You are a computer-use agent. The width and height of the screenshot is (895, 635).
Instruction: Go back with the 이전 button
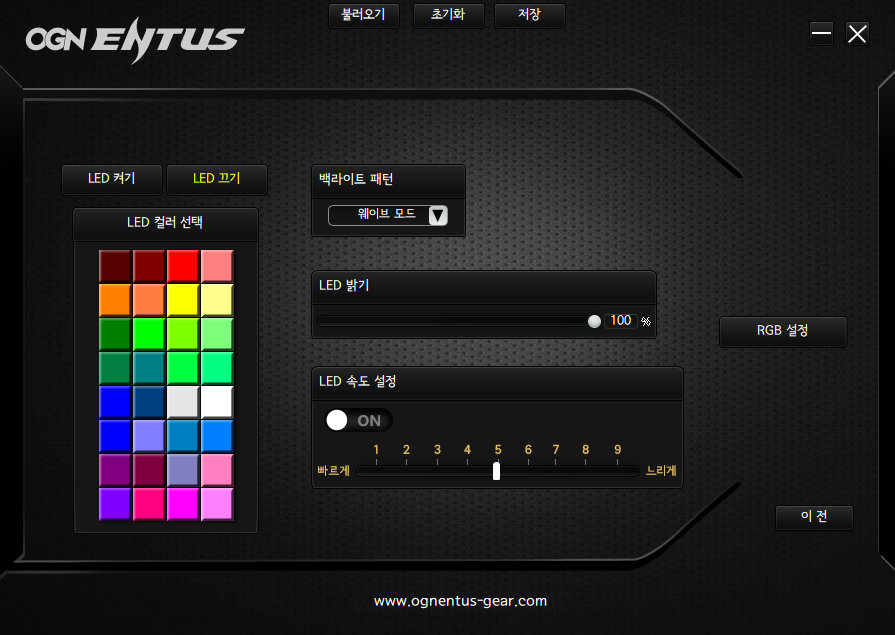[x=814, y=517]
